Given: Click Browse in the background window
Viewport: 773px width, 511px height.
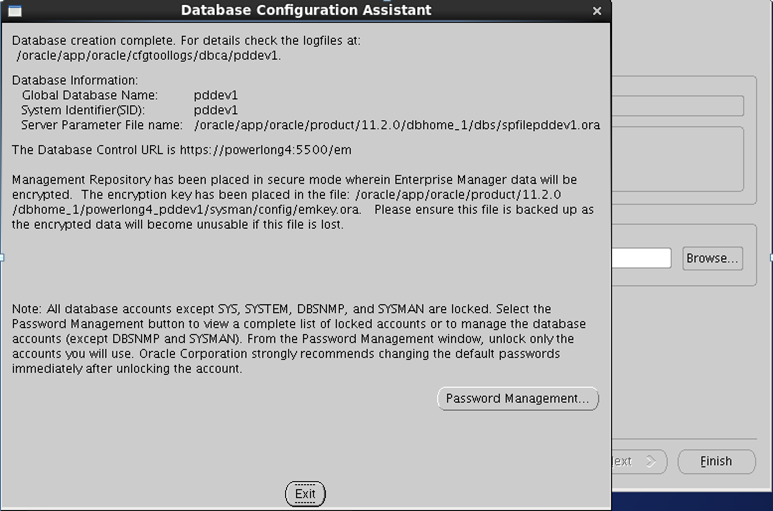Looking at the screenshot, I should coord(712,258).
